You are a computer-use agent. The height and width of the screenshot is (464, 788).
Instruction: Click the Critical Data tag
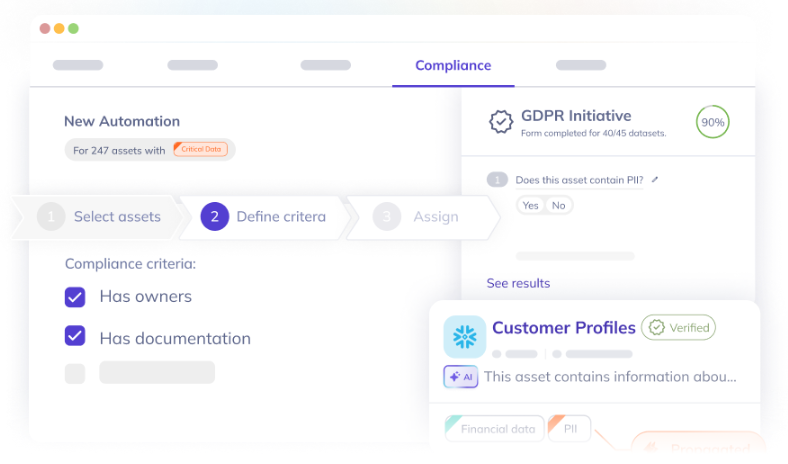[x=201, y=149]
